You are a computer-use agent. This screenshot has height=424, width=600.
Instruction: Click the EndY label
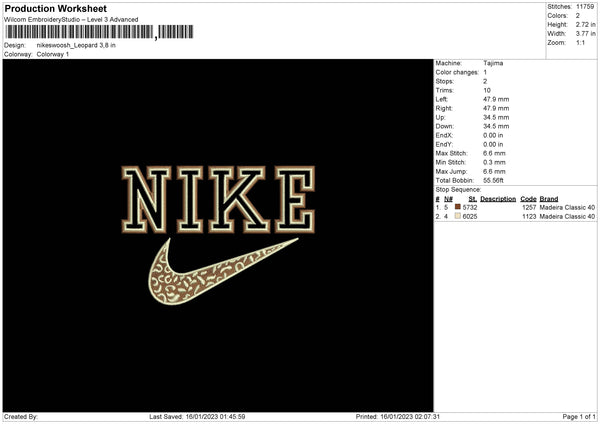[x=444, y=144]
